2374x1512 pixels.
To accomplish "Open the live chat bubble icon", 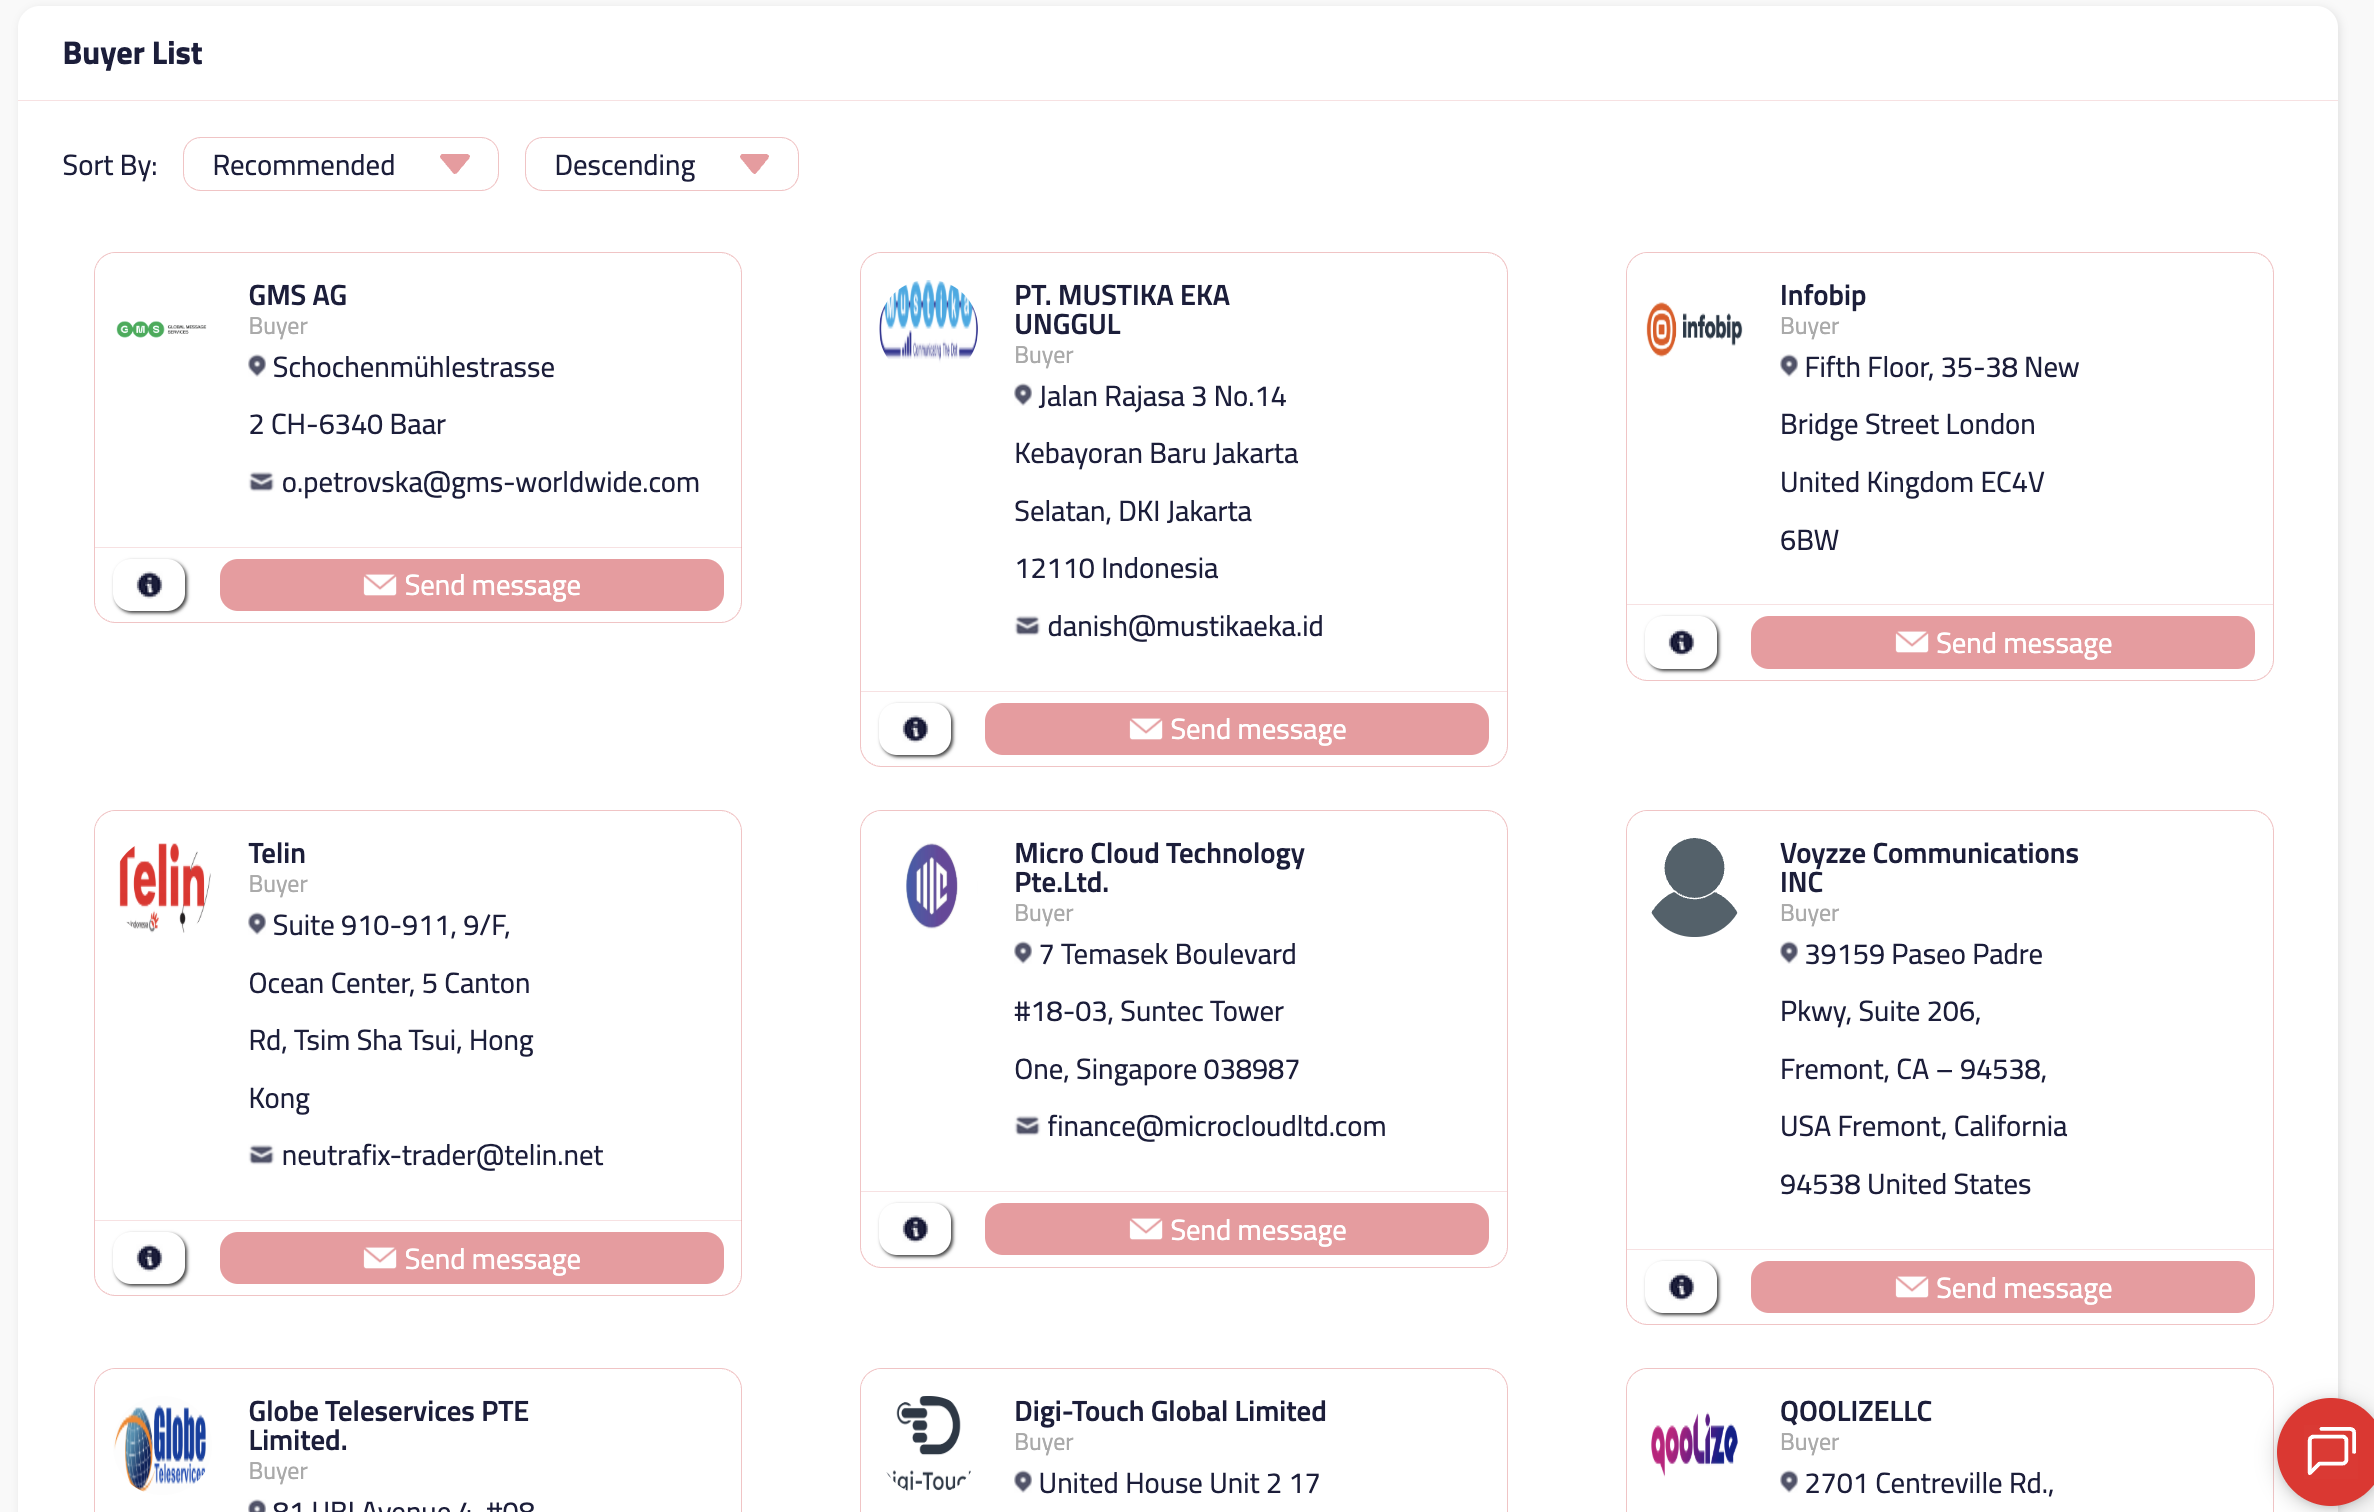I will [x=2329, y=1451].
